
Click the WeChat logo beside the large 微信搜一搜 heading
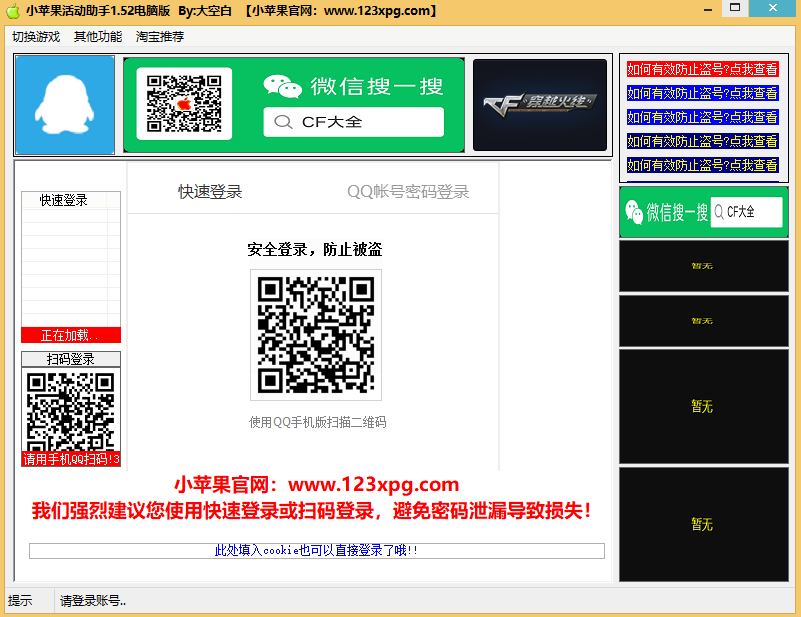tap(282, 86)
